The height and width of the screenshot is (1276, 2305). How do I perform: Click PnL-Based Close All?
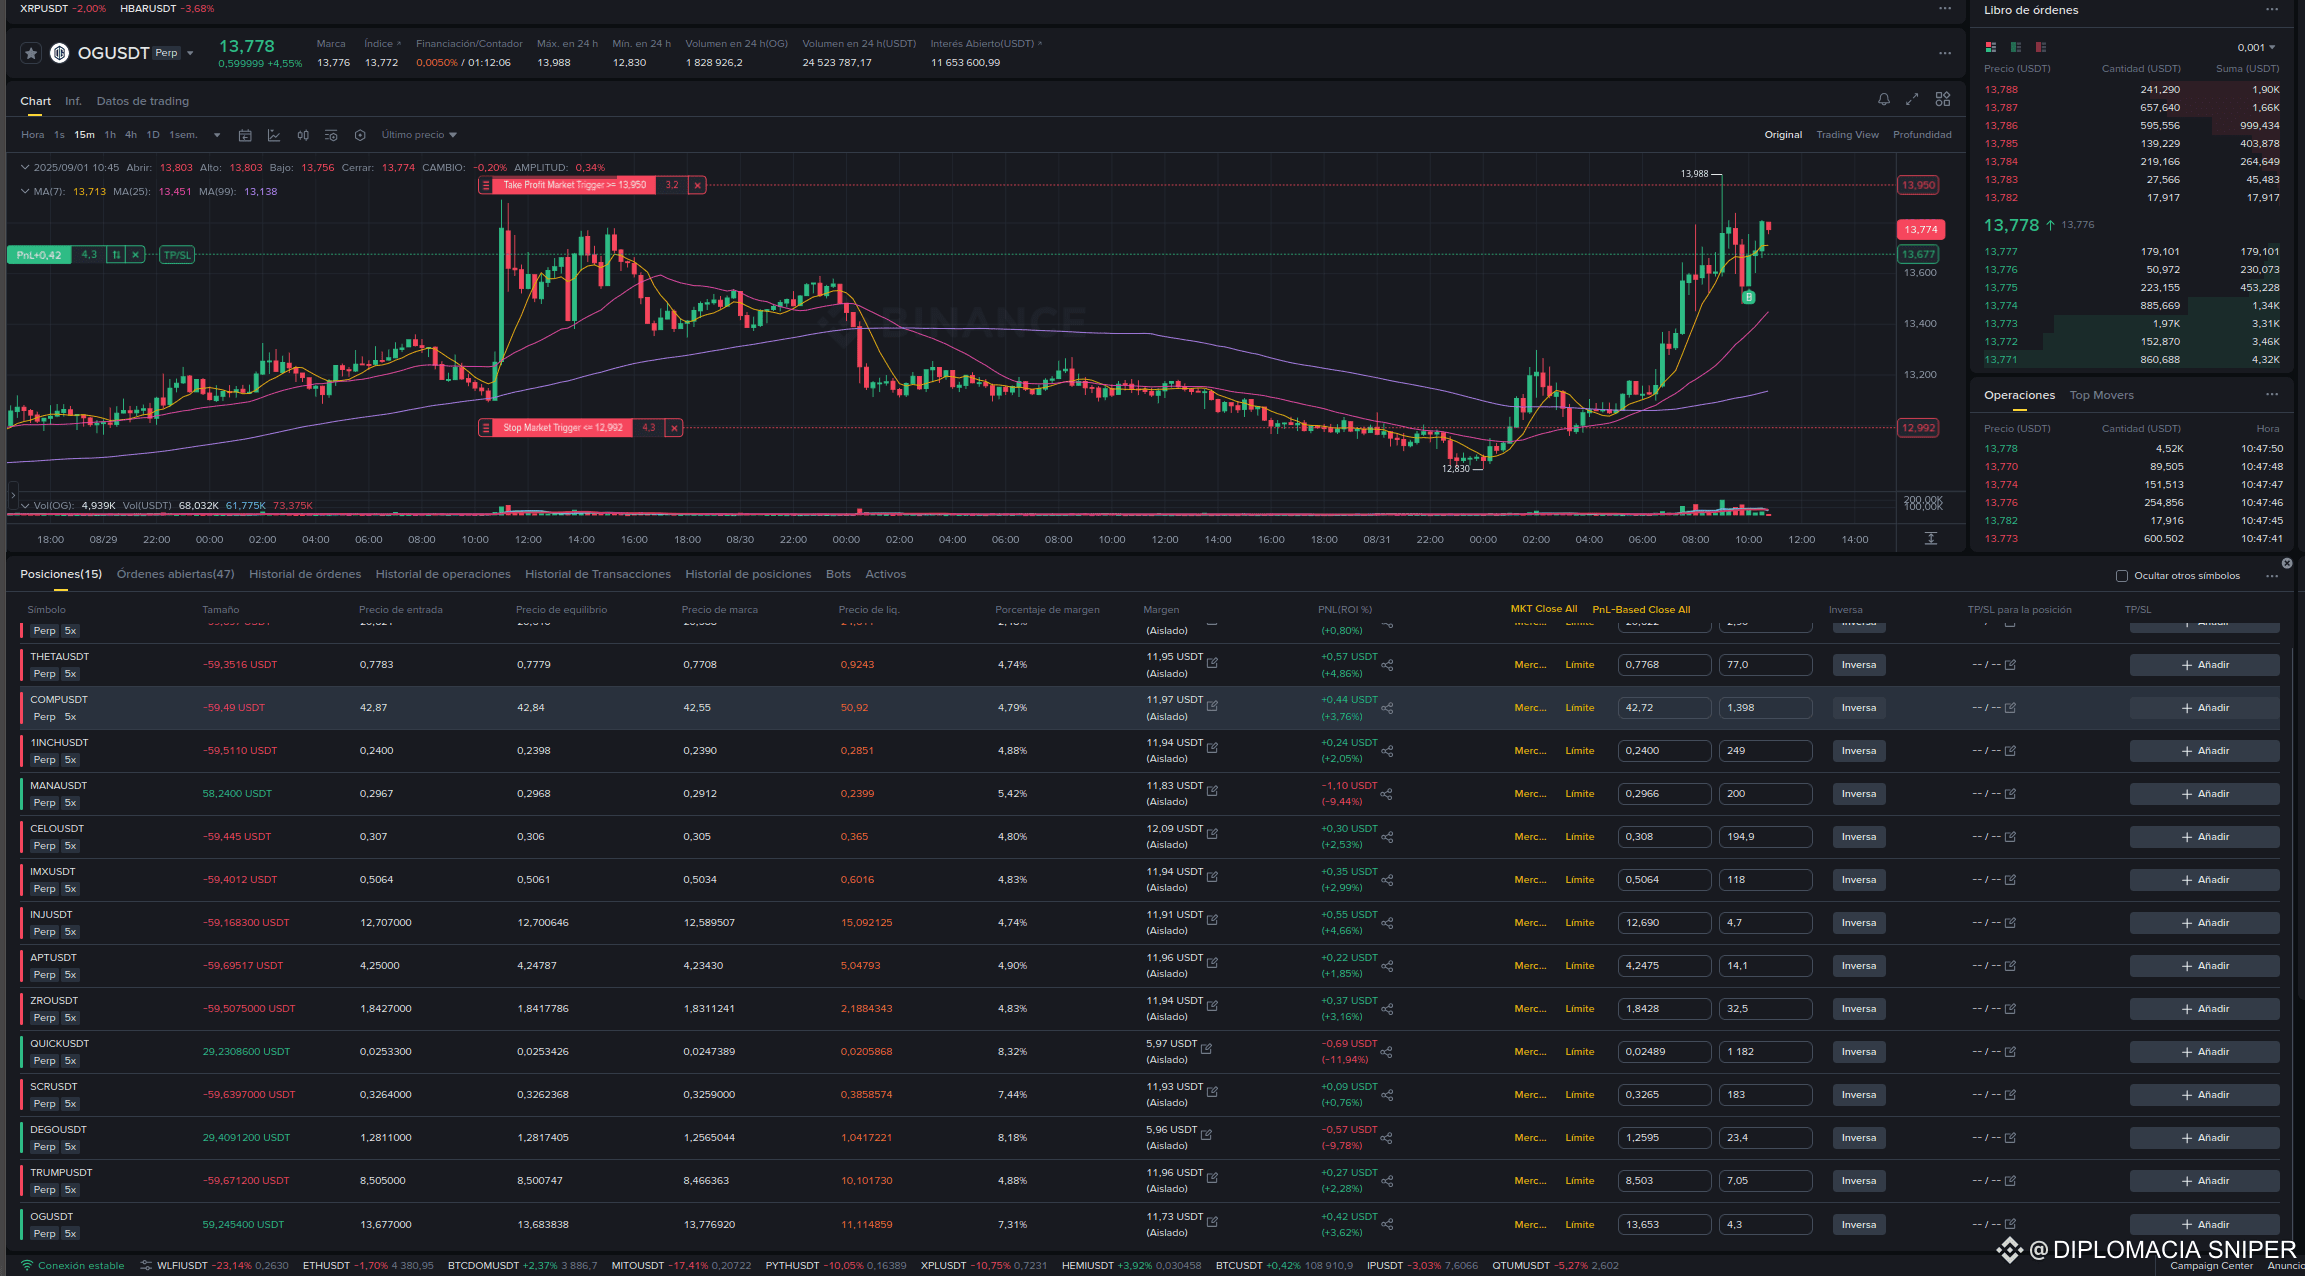[1641, 610]
